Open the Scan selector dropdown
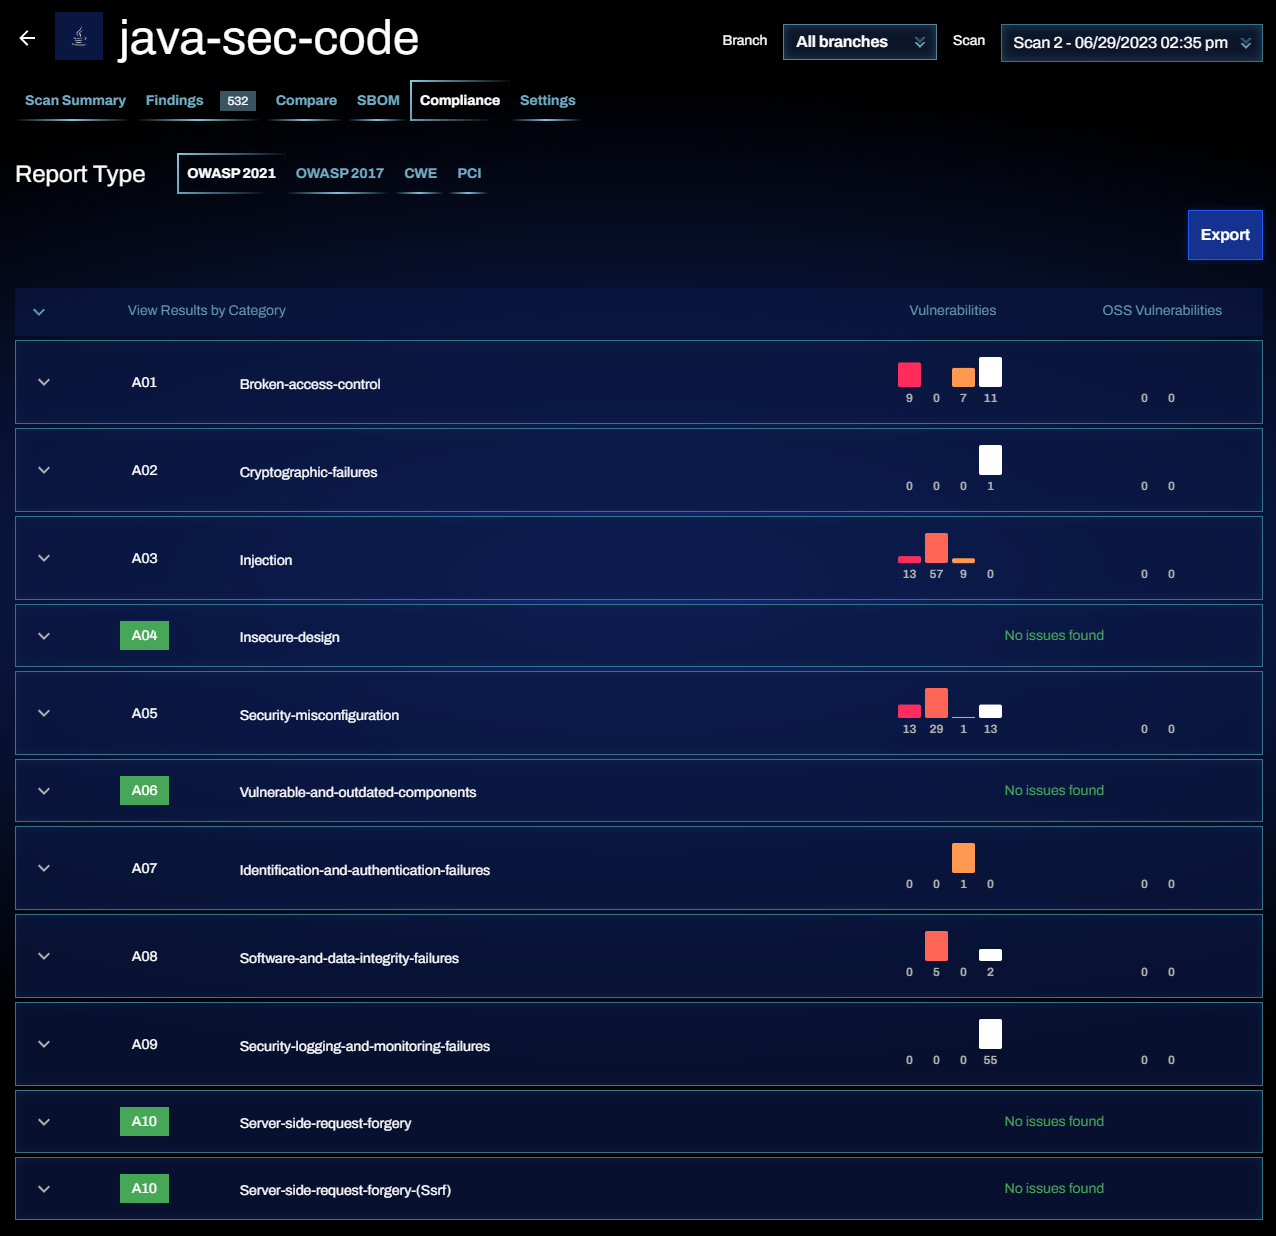Image resolution: width=1276 pixels, height=1236 pixels. click(1131, 43)
